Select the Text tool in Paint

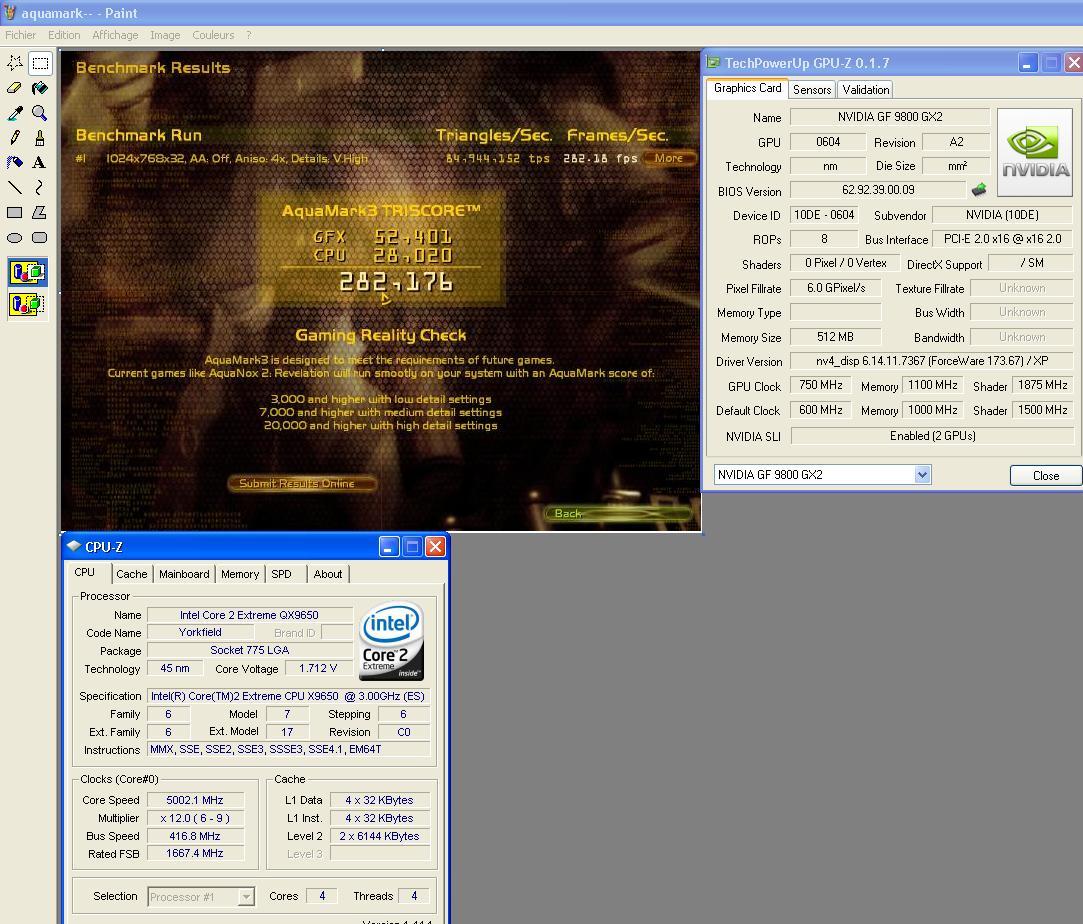coord(40,163)
